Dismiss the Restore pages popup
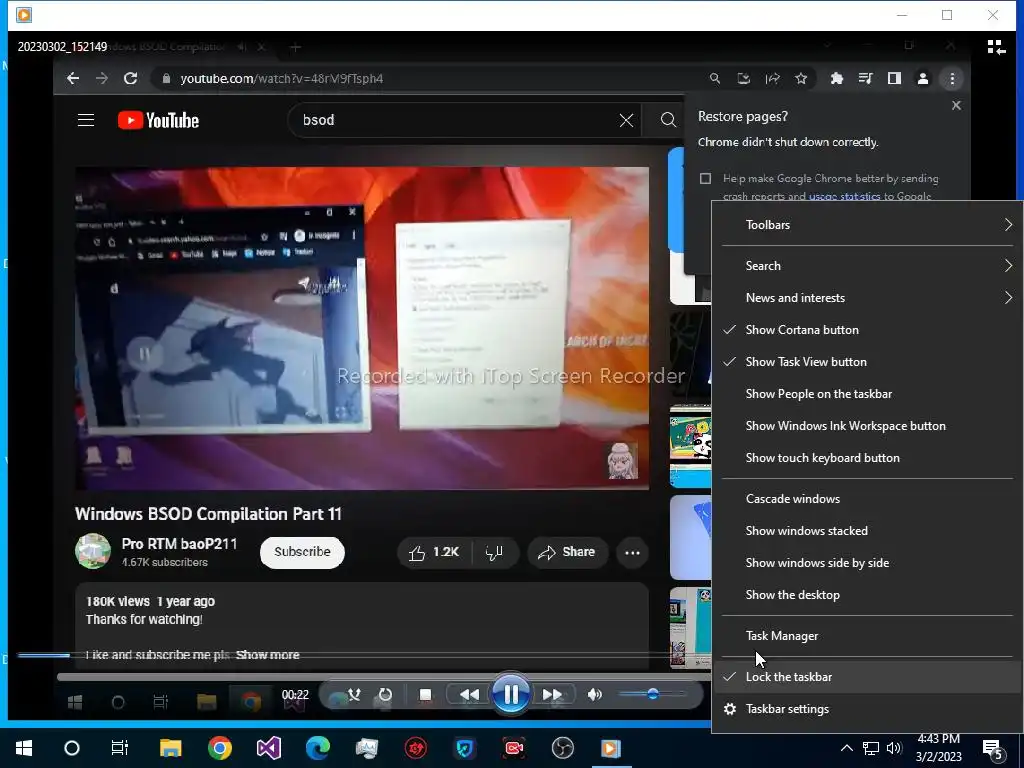This screenshot has width=1024, height=768. 956,106
